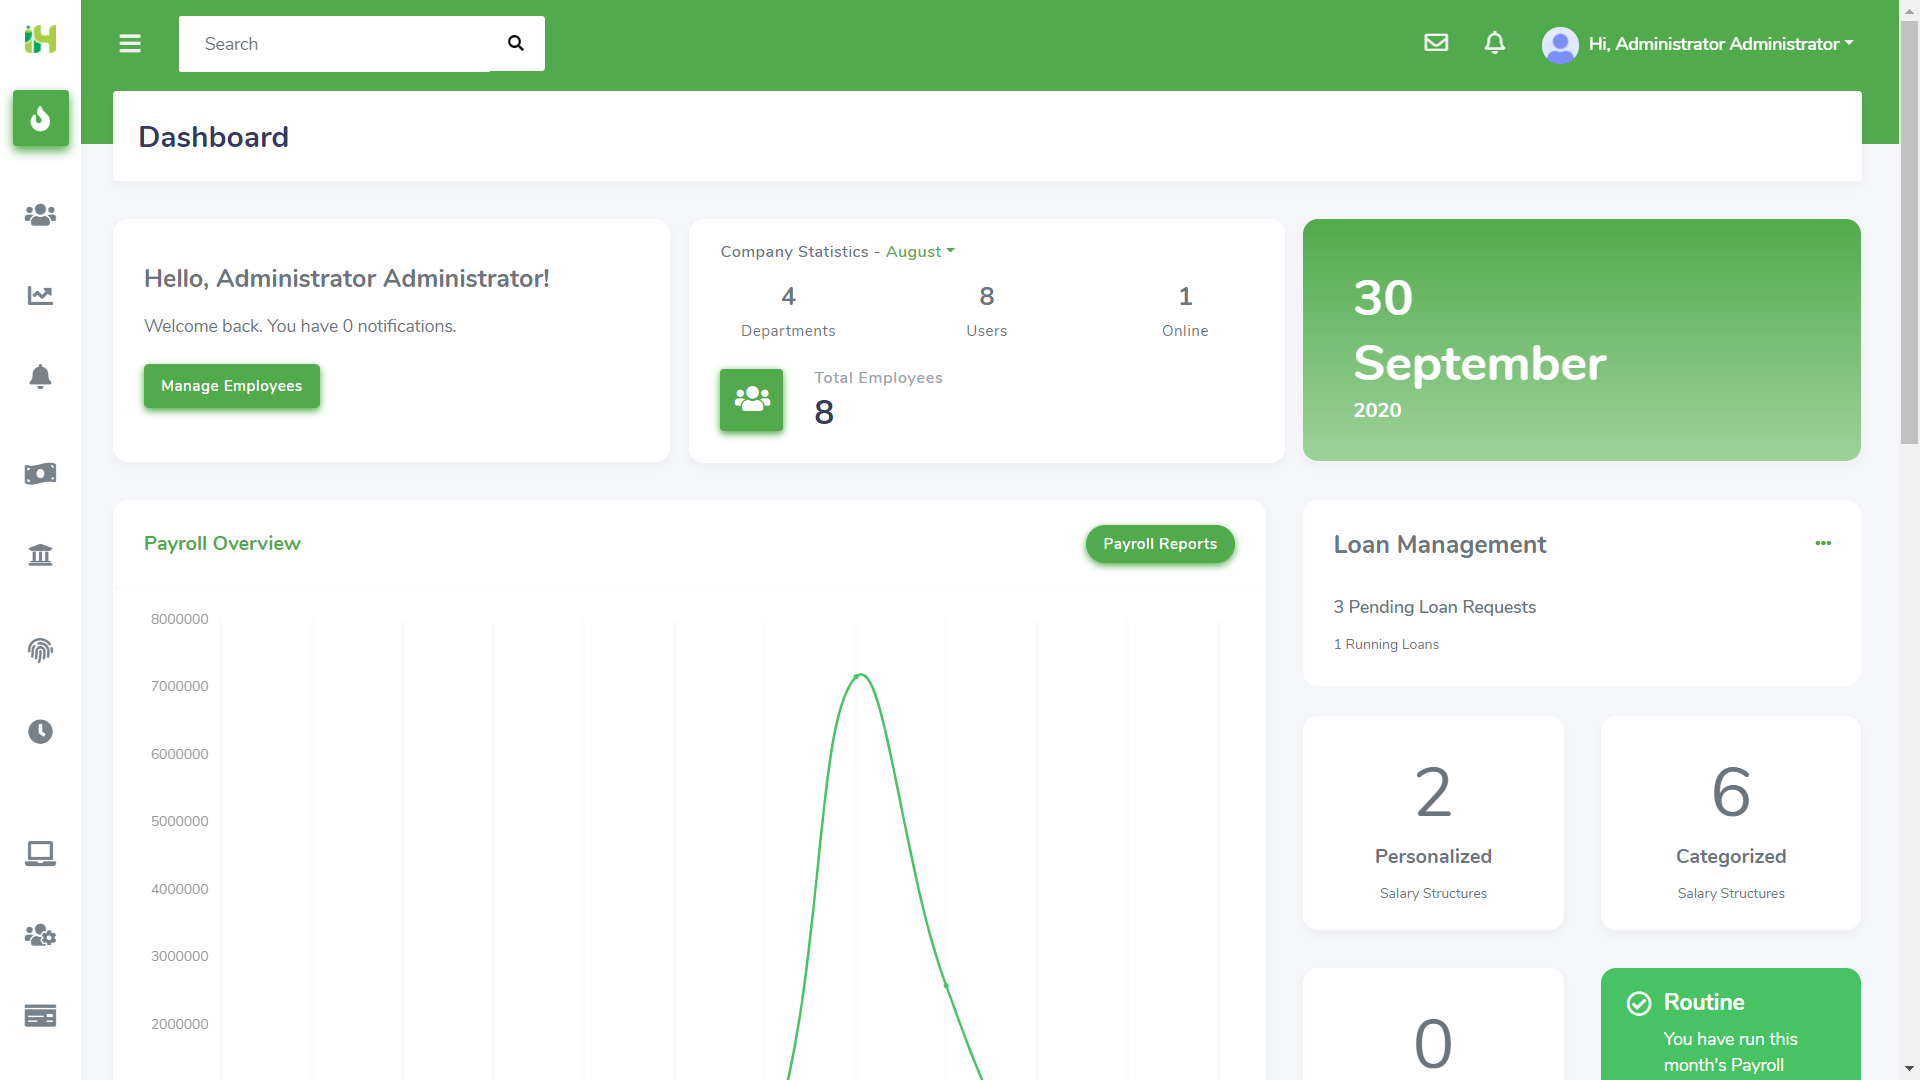Click the line chart icon in sidebar
This screenshot has height=1080, width=1920.
(40, 295)
